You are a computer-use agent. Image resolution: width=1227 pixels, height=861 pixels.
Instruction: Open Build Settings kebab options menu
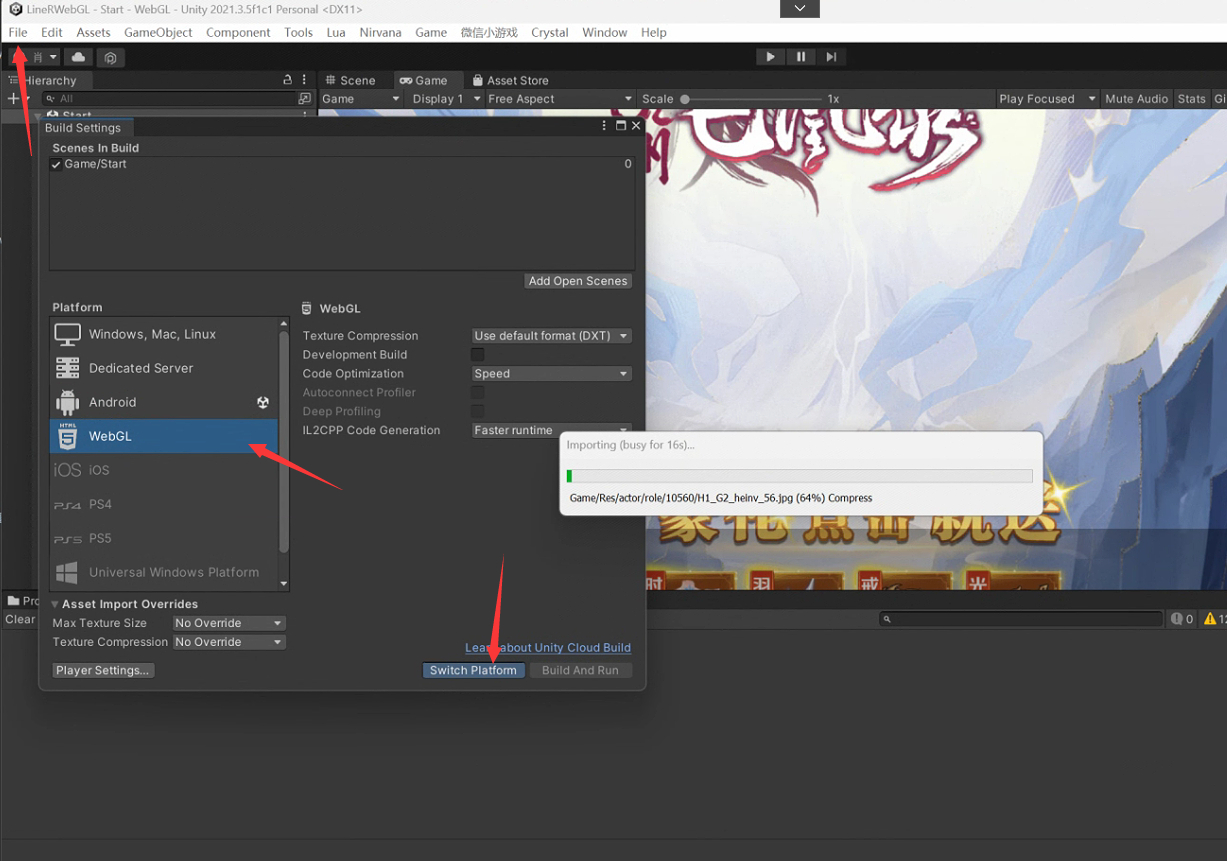604,127
